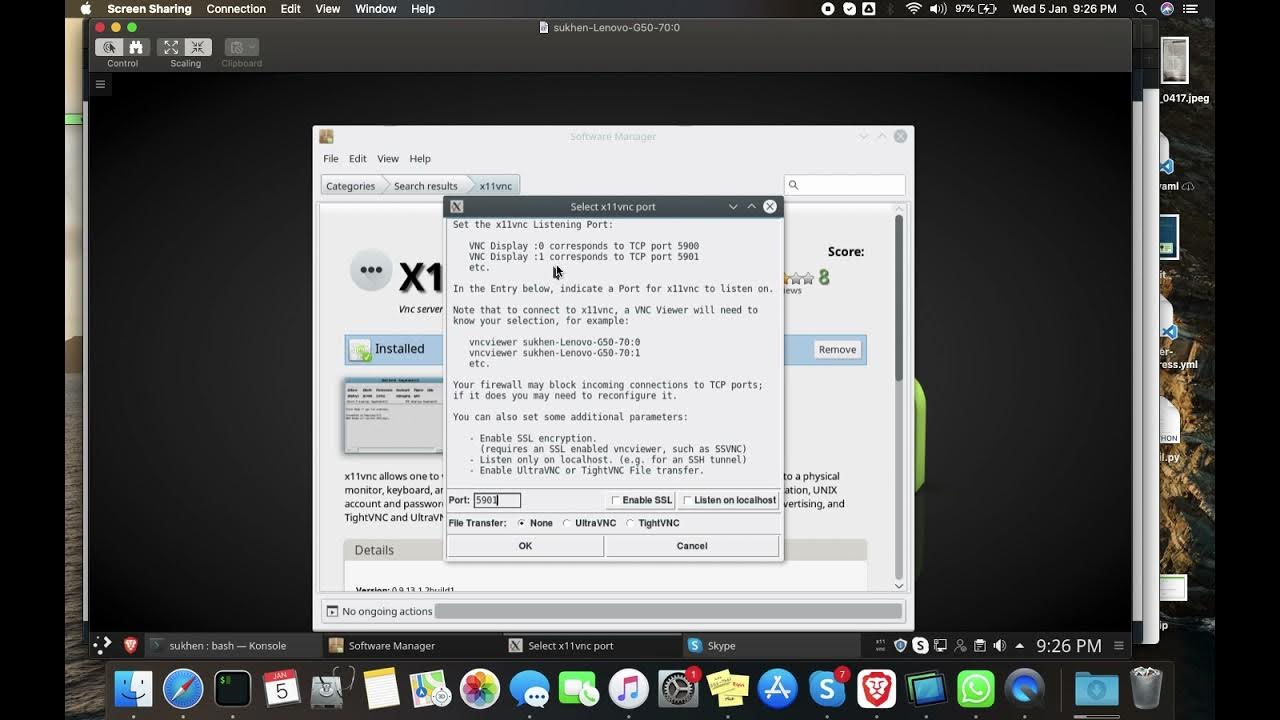Open hamburger menu on remote desktop
Screen dimensions: 1280x720
click(x=100, y=84)
